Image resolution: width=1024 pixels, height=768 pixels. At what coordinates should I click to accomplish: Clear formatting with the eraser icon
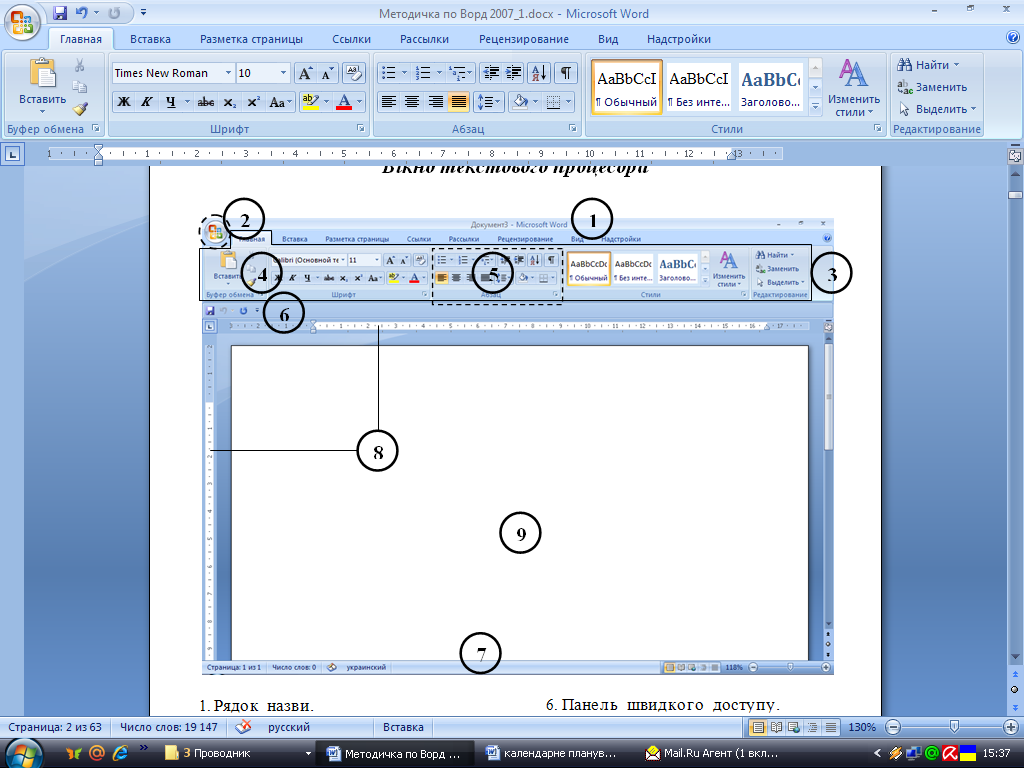(x=353, y=73)
